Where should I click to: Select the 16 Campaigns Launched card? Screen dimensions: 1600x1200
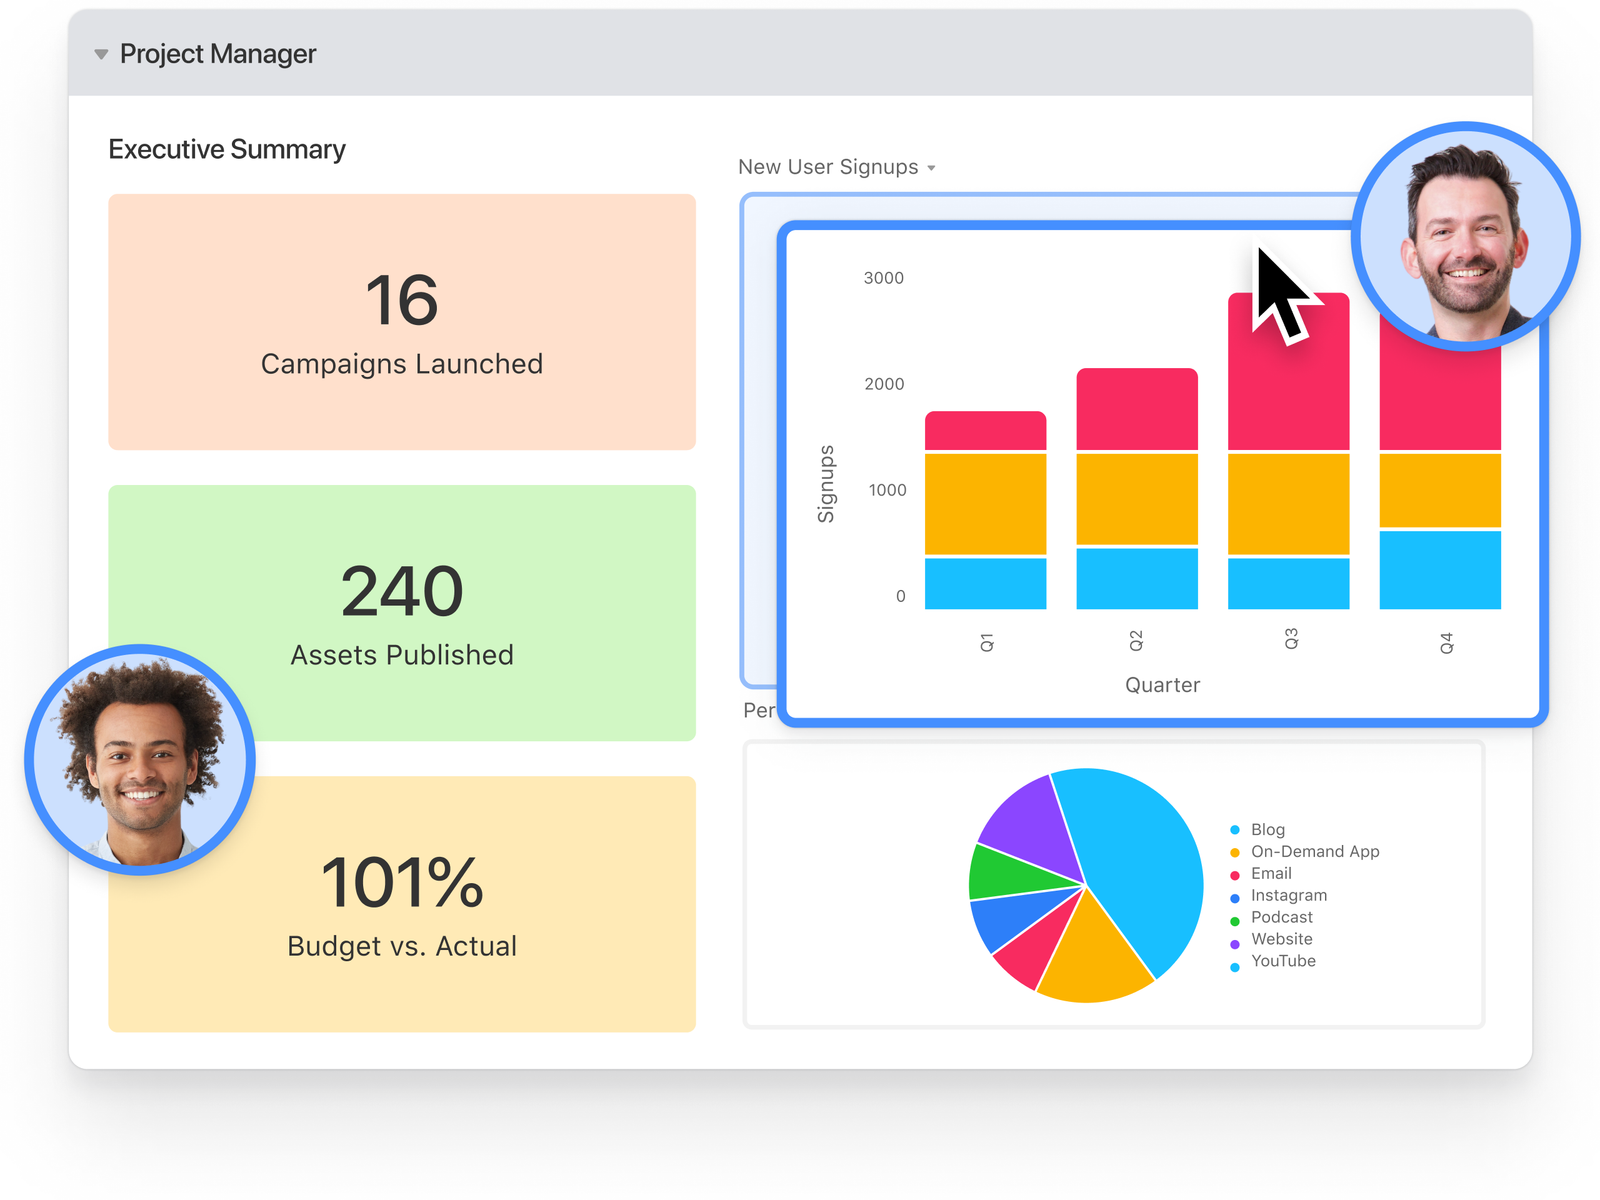click(x=402, y=322)
